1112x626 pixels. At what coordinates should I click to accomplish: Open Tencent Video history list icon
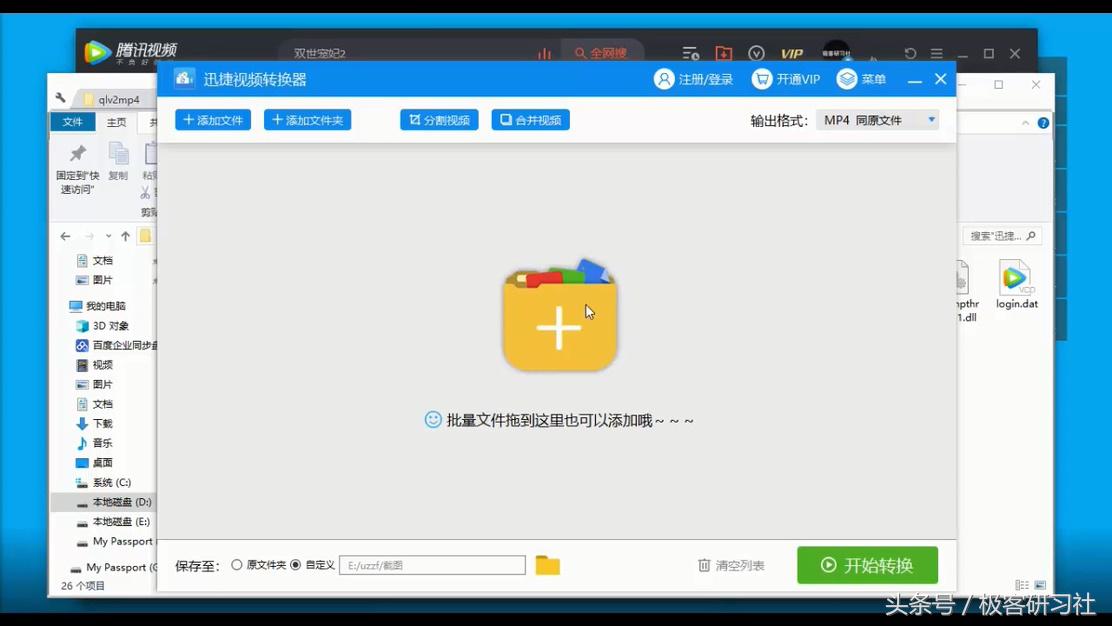690,53
